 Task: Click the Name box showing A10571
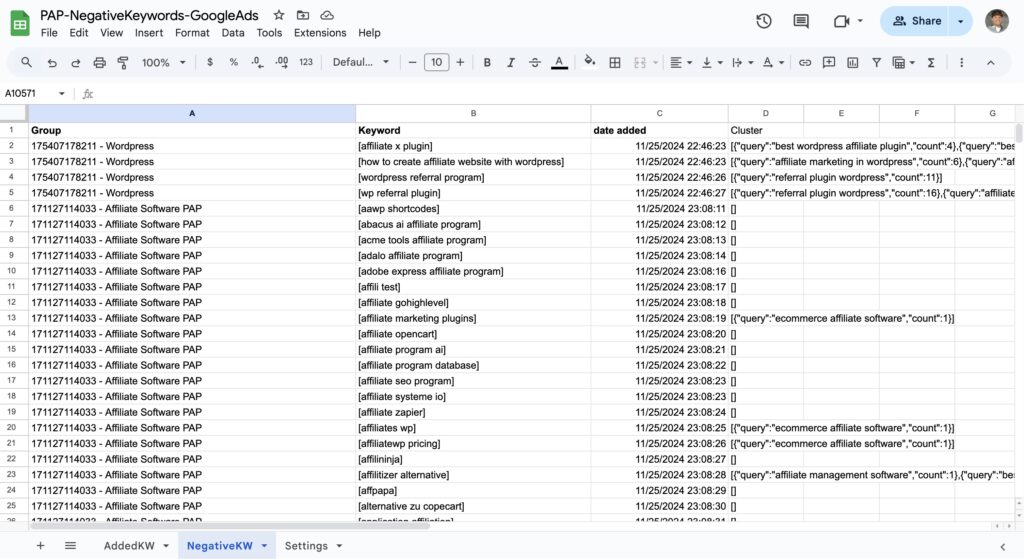[35, 93]
